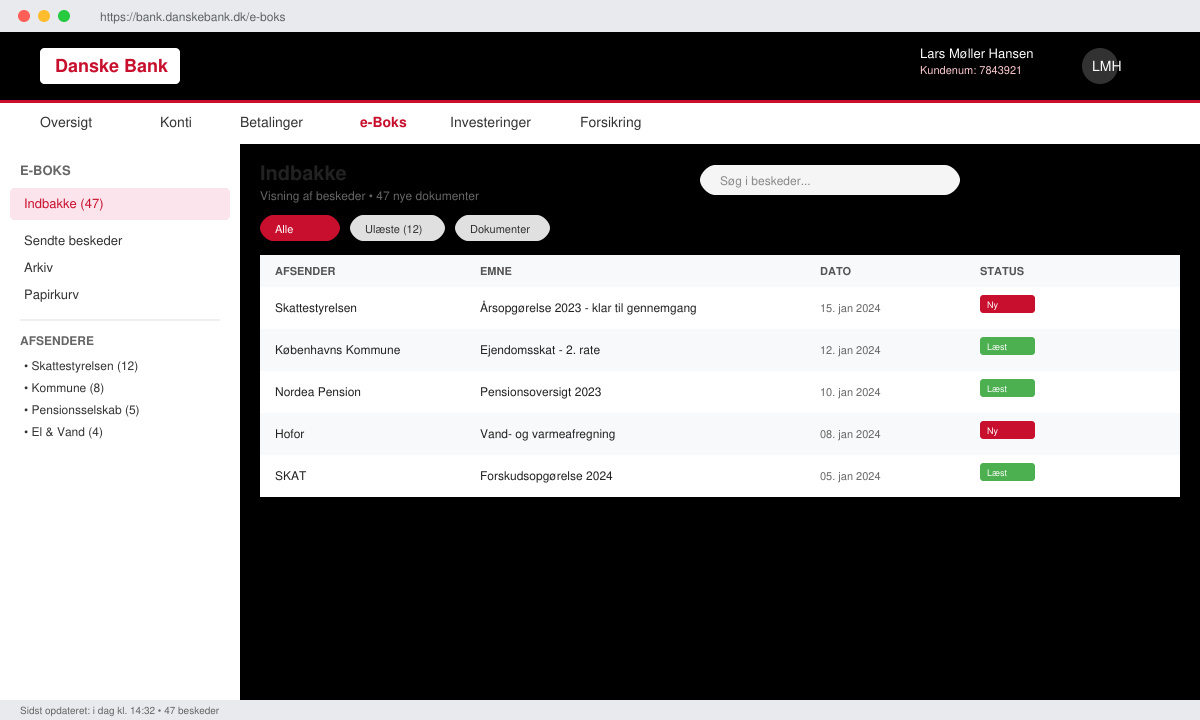Screen dimensions: 1200x720
Task: Open Pensionsoversigt 2023 message
Action: coord(541,392)
